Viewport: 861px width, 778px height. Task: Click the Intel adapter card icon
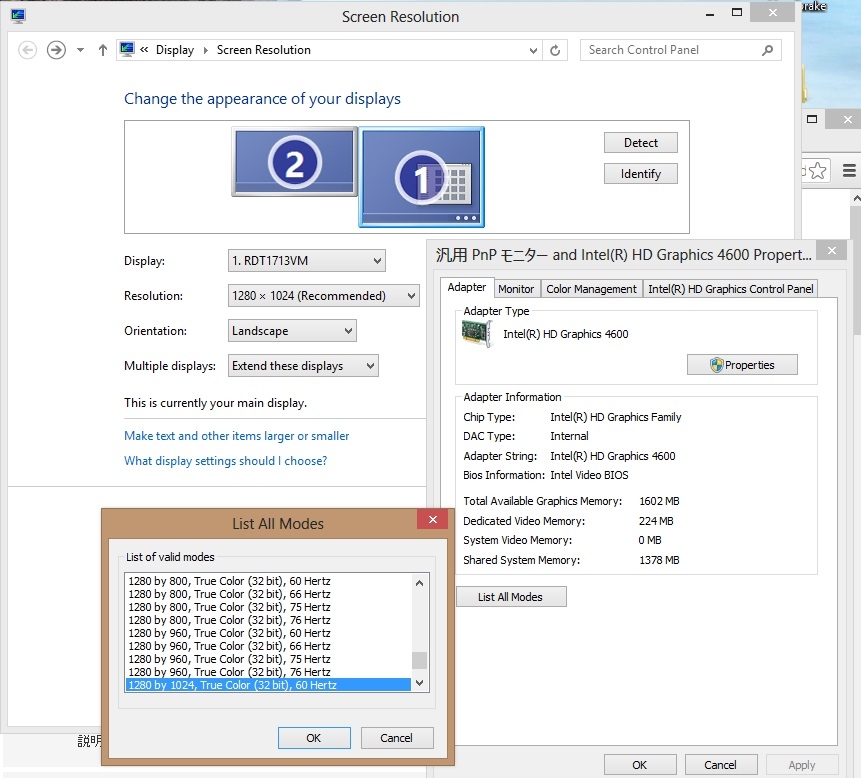(478, 334)
